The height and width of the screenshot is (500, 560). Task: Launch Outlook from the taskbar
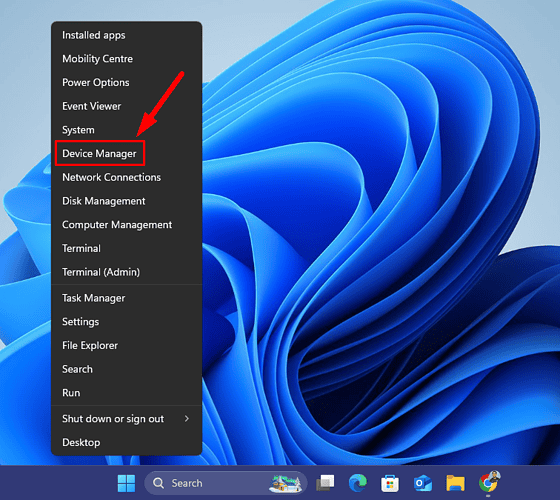pos(422,483)
